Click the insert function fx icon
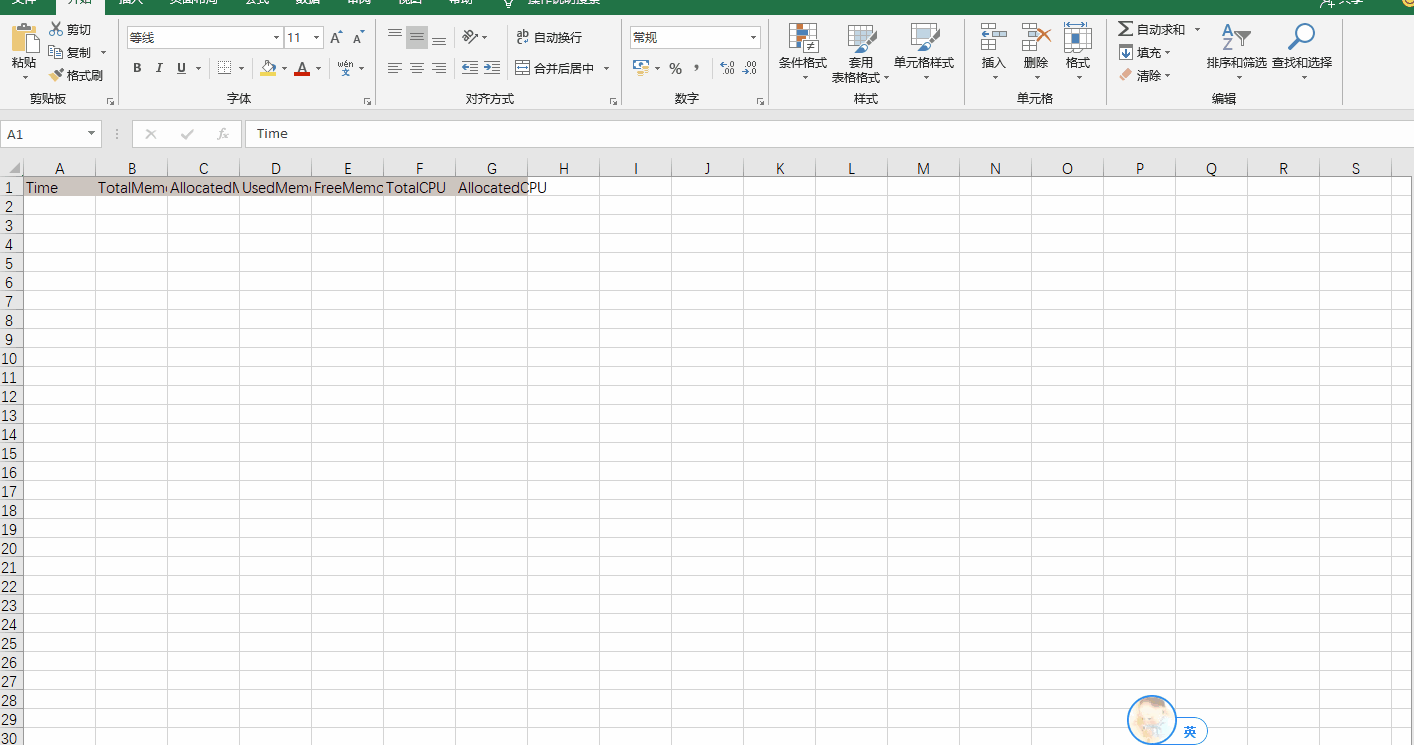The image size is (1414, 745). (223, 134)
